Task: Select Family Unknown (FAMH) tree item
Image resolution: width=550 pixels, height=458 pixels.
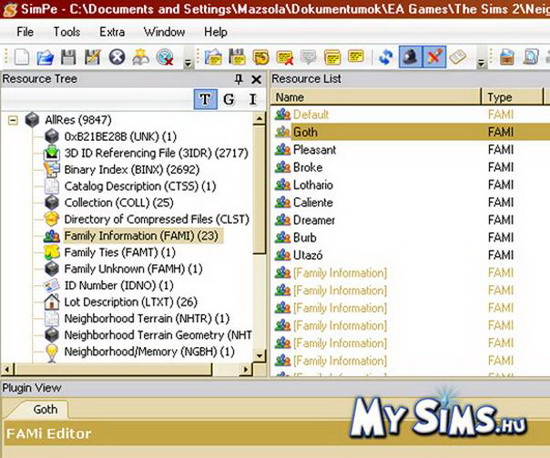Action: point(133,269)
